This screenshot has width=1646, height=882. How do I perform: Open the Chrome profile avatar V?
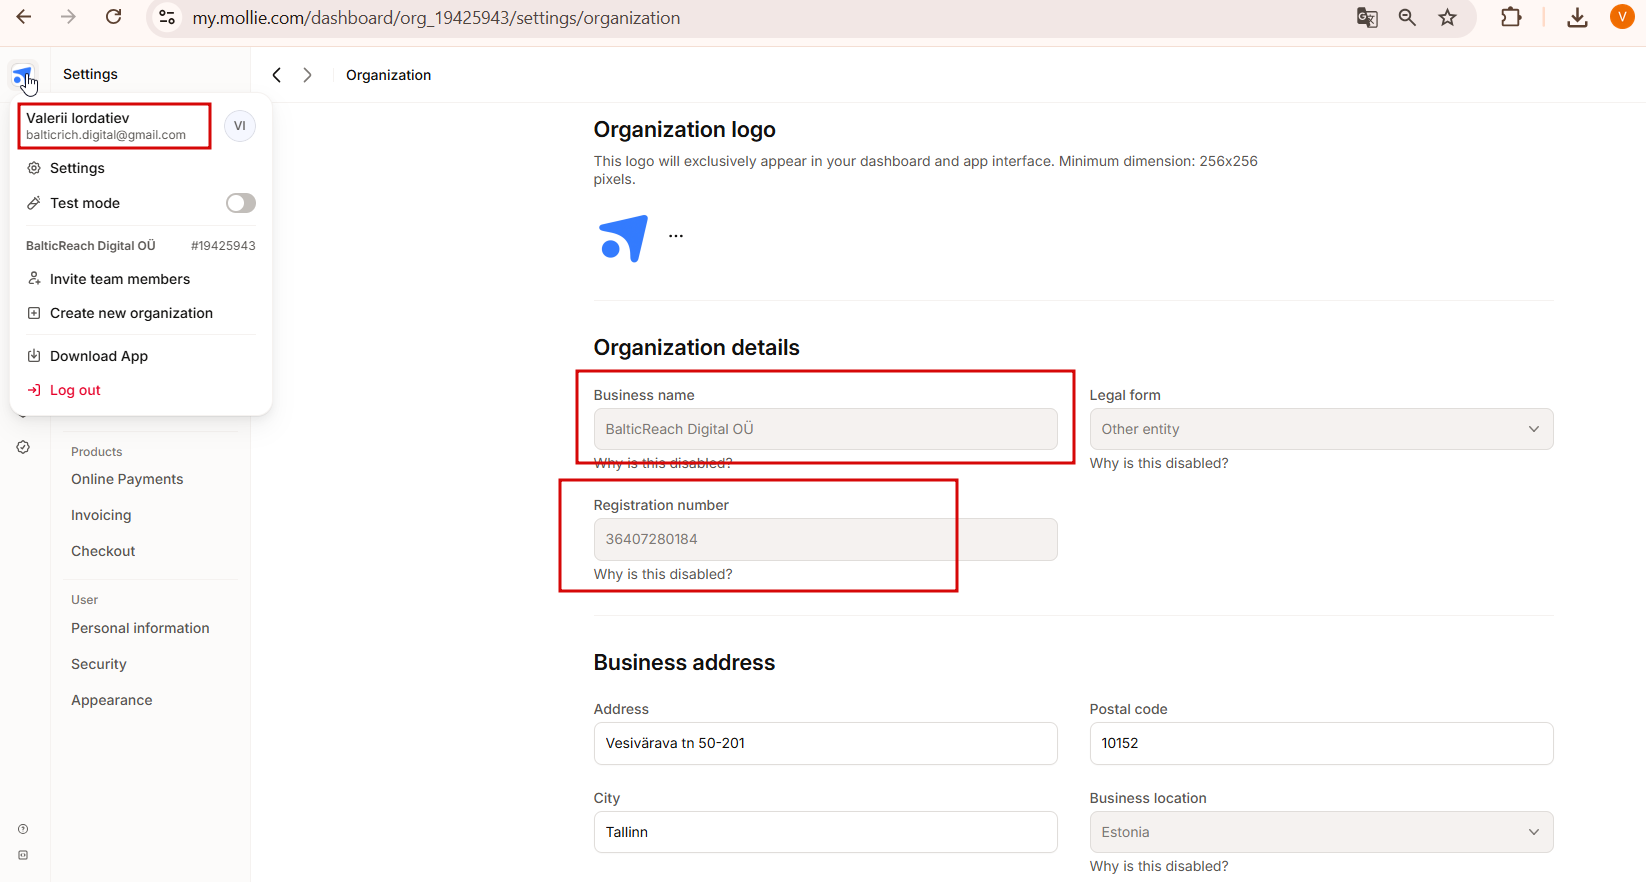pos(1622,17)
